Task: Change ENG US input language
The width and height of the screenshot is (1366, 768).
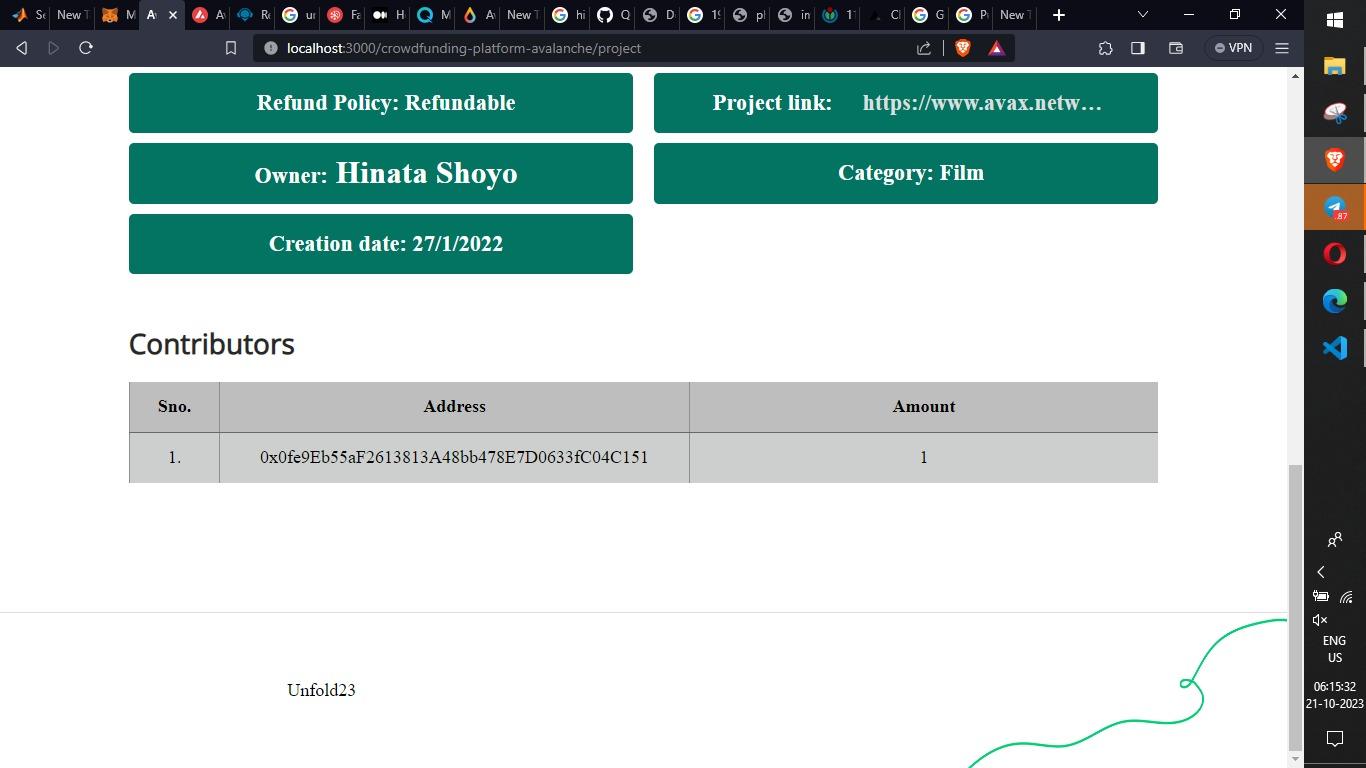Action: [1335, 649]
